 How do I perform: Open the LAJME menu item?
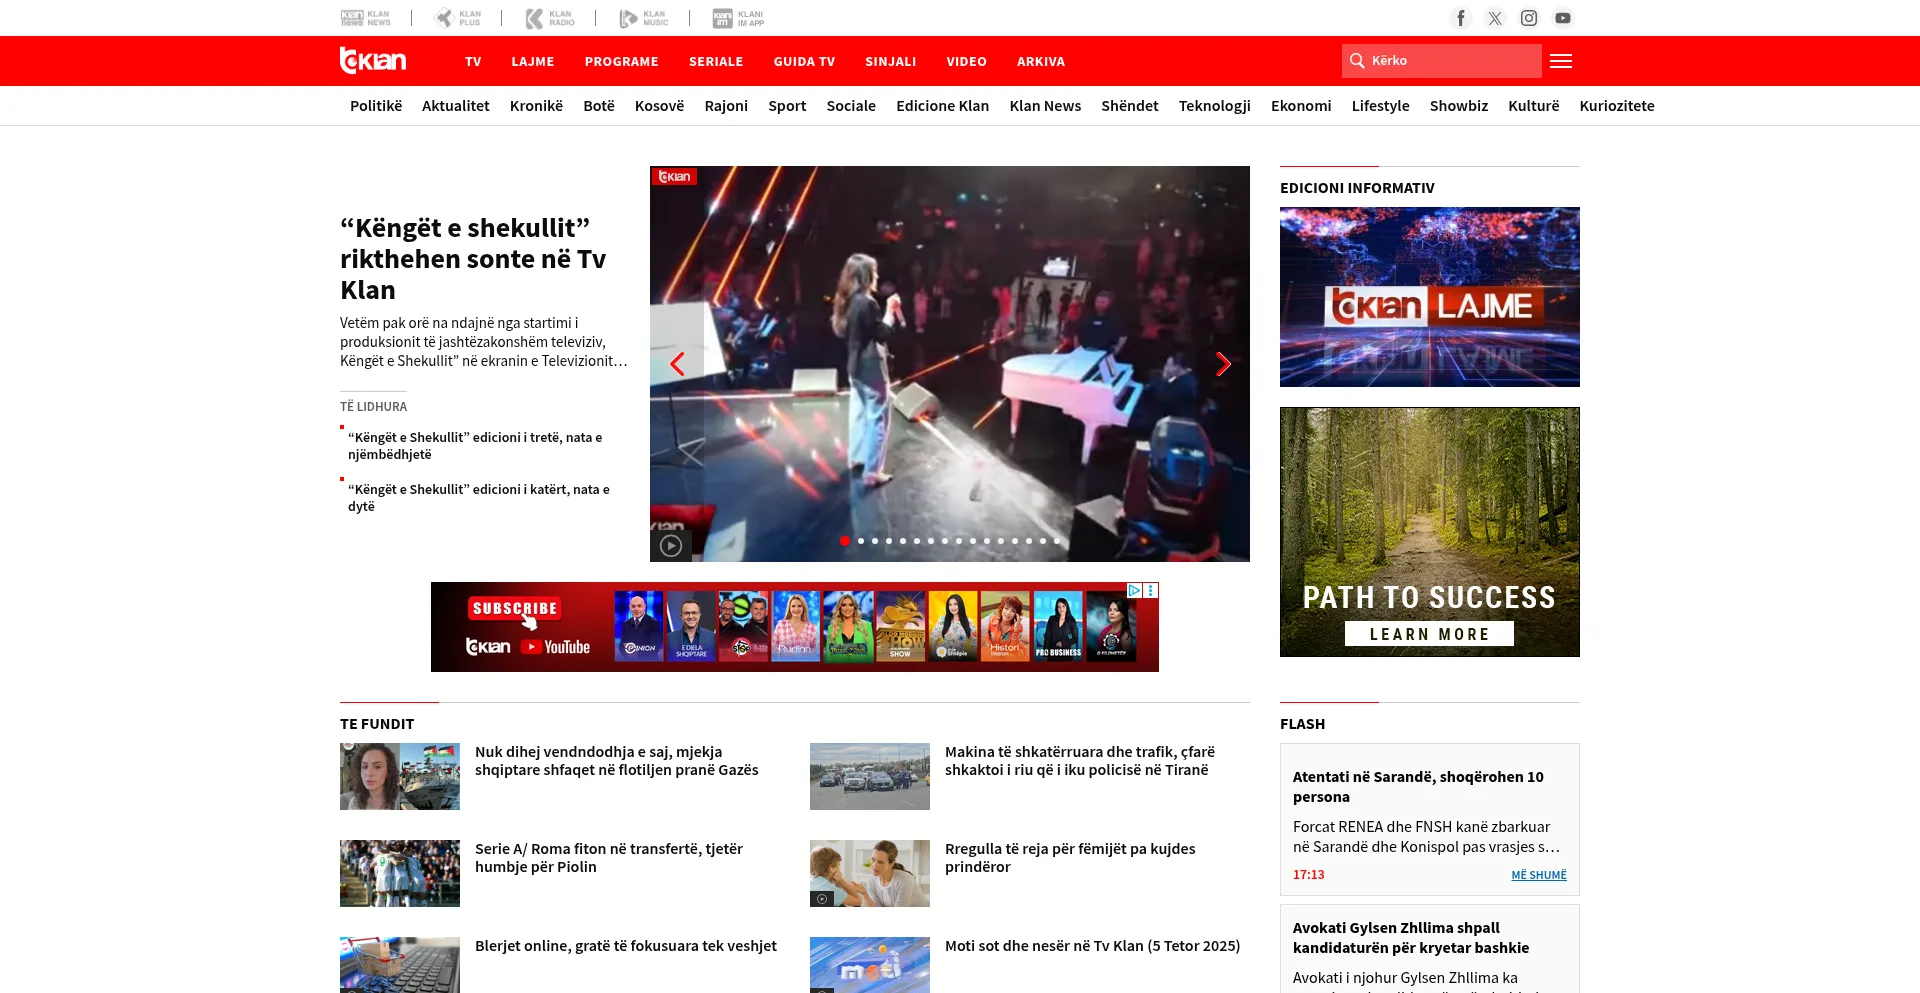(x=532, y=61)
